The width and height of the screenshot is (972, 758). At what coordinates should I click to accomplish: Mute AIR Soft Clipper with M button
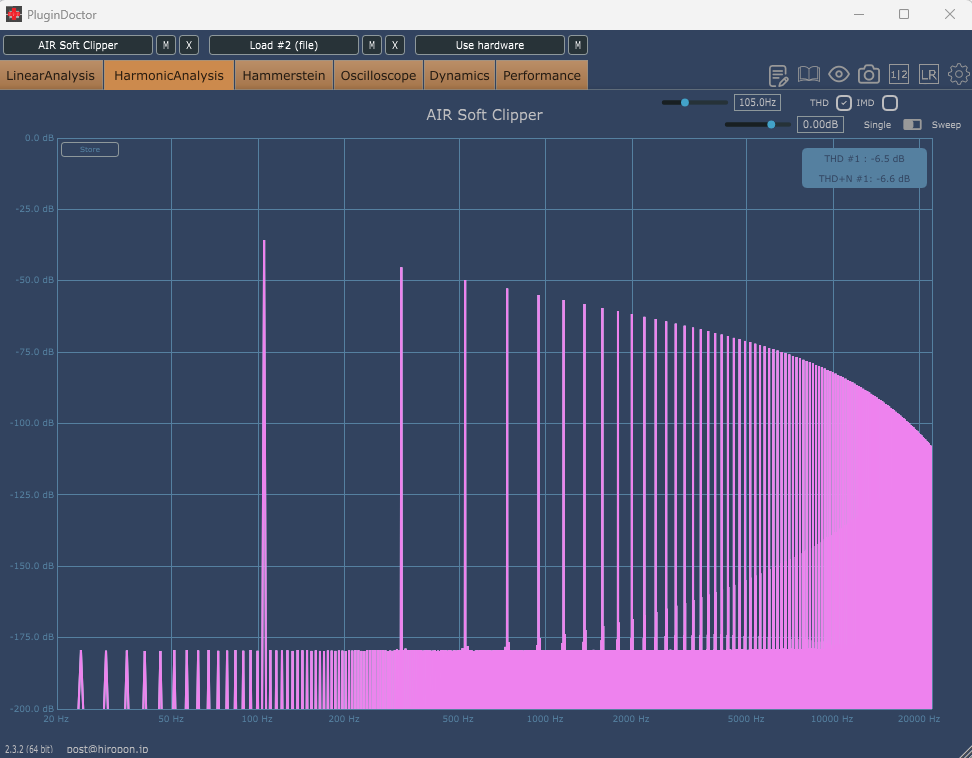click(x=166, y=45)
